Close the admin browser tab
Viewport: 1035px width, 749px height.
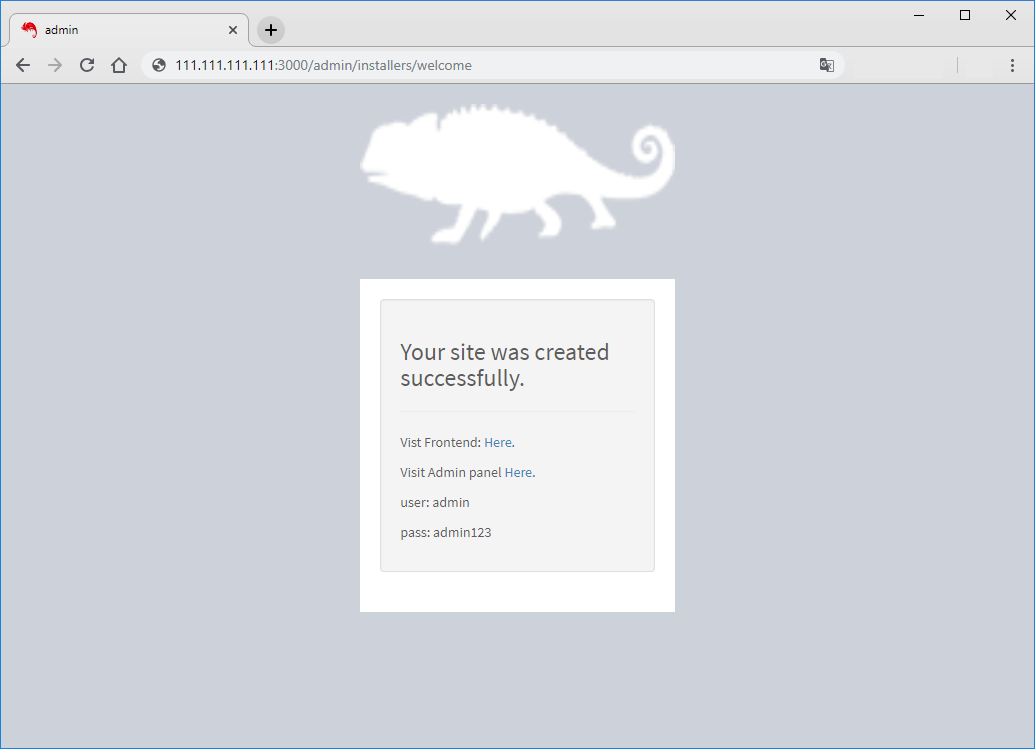[233, 29]
